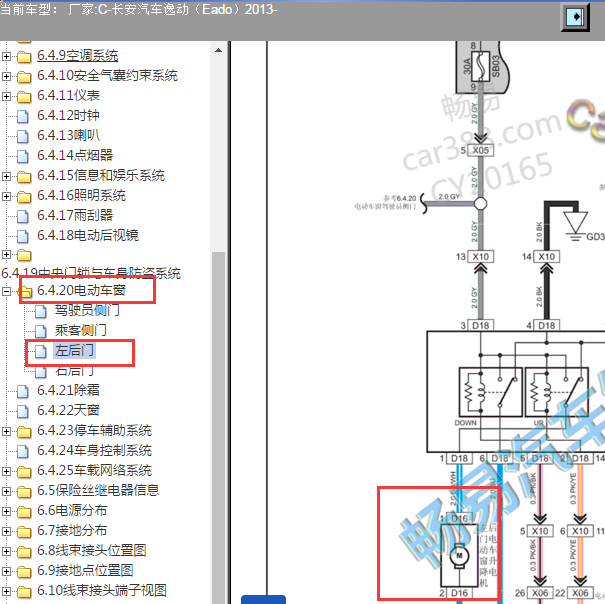The image size is (605, 604).
Task: Click the folder icon beside 6.4.16照明系统
Action: point(24,197)
